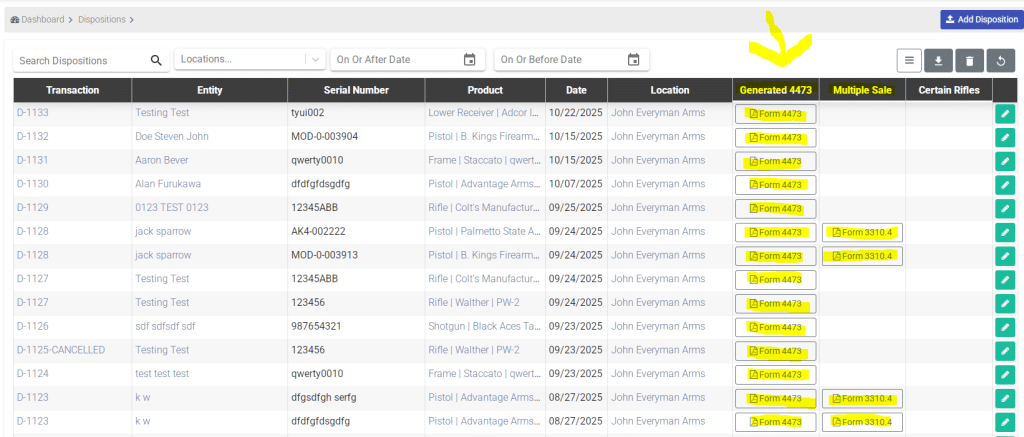The image size is (1024, 437).
Task: Sort by the Transaction column header
Action: point(72,90)
